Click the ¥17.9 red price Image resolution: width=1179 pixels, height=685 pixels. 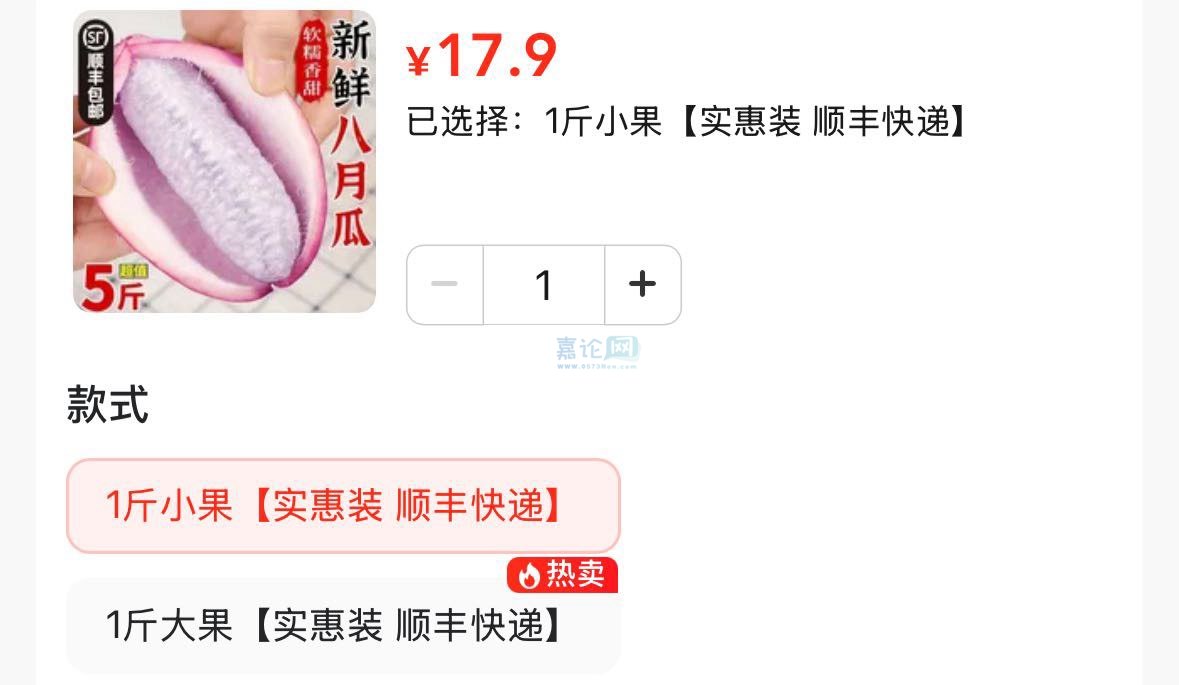[481, 56]
